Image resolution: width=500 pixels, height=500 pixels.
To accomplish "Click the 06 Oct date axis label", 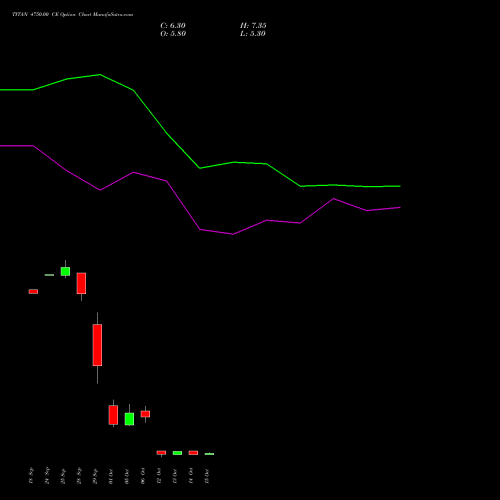I will (143, 476).
